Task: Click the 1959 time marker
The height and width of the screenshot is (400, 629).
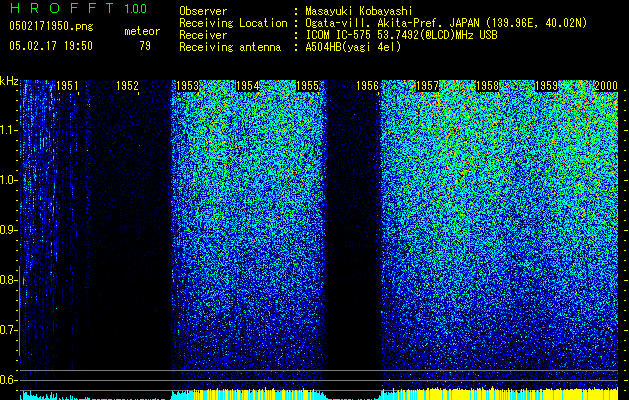Action: coord(547,86)
